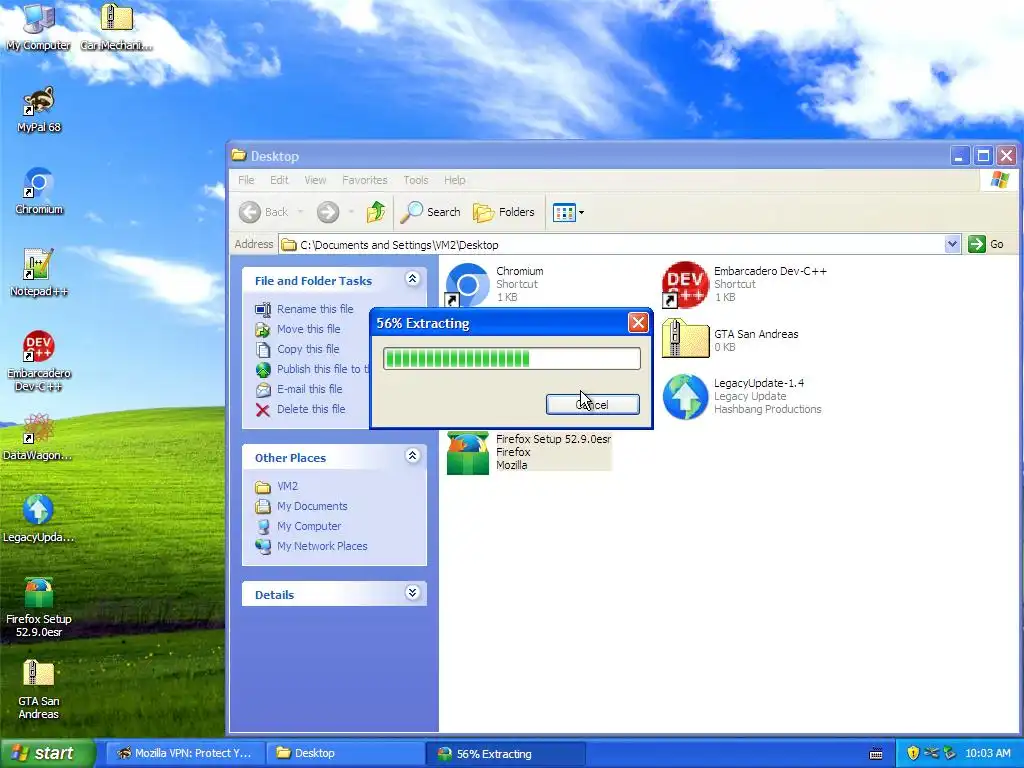1024x768 pixels.
Task: Close the 56% Extracting dialog
Action: pos(638,323)
